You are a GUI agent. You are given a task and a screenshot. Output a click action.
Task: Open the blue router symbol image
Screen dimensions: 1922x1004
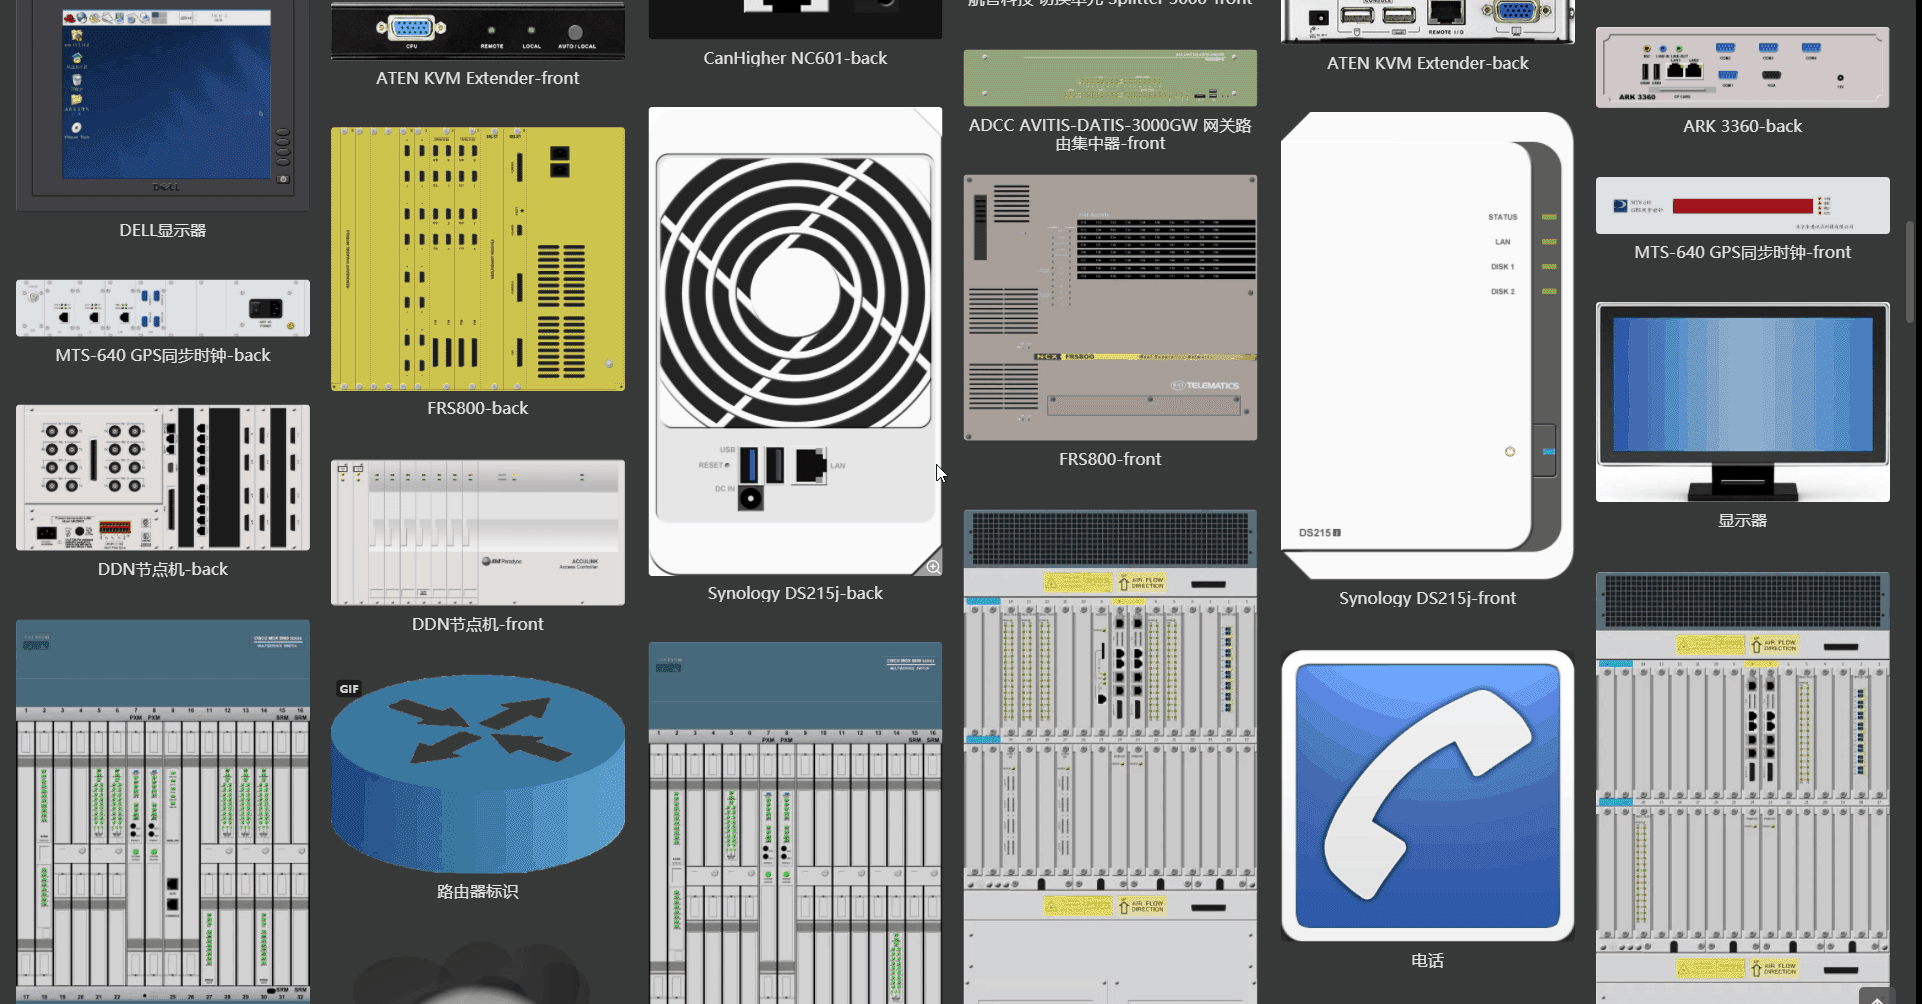478,773
